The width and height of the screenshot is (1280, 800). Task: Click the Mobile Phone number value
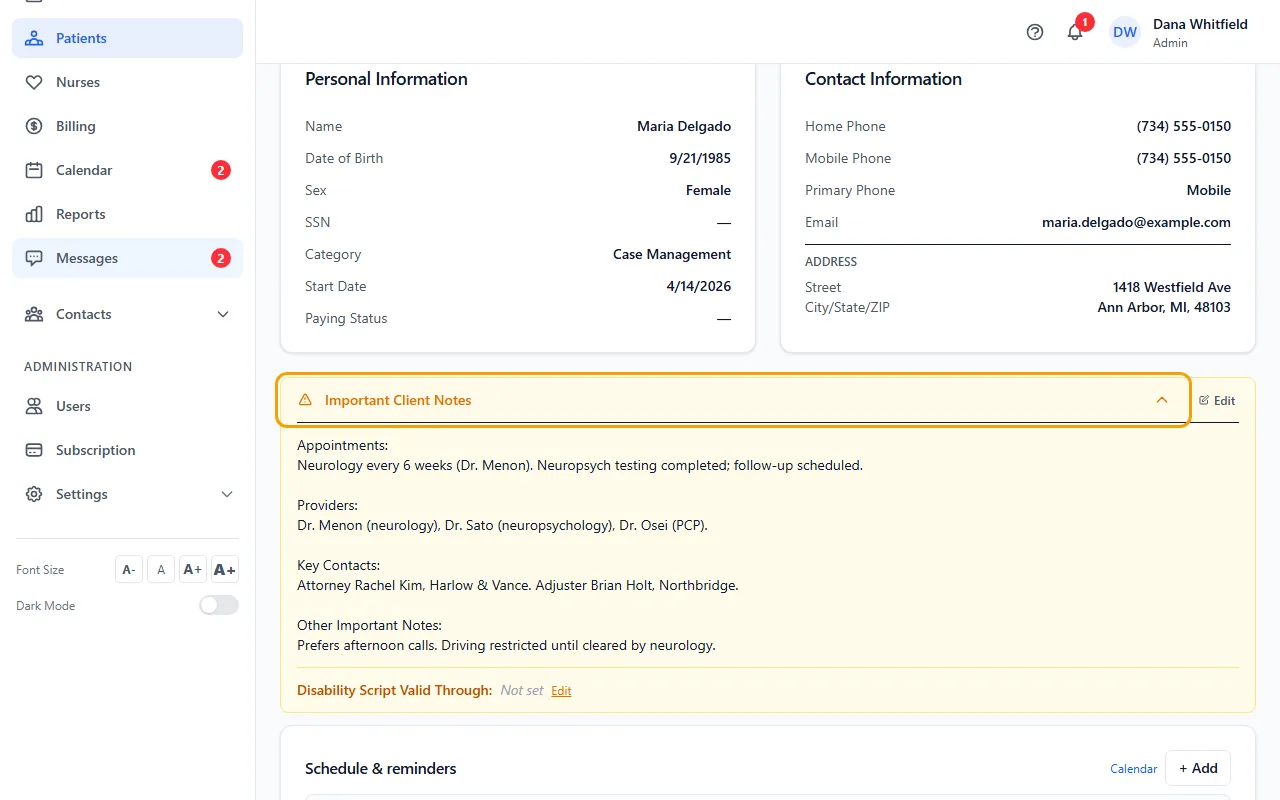[x=1184, y=158]
